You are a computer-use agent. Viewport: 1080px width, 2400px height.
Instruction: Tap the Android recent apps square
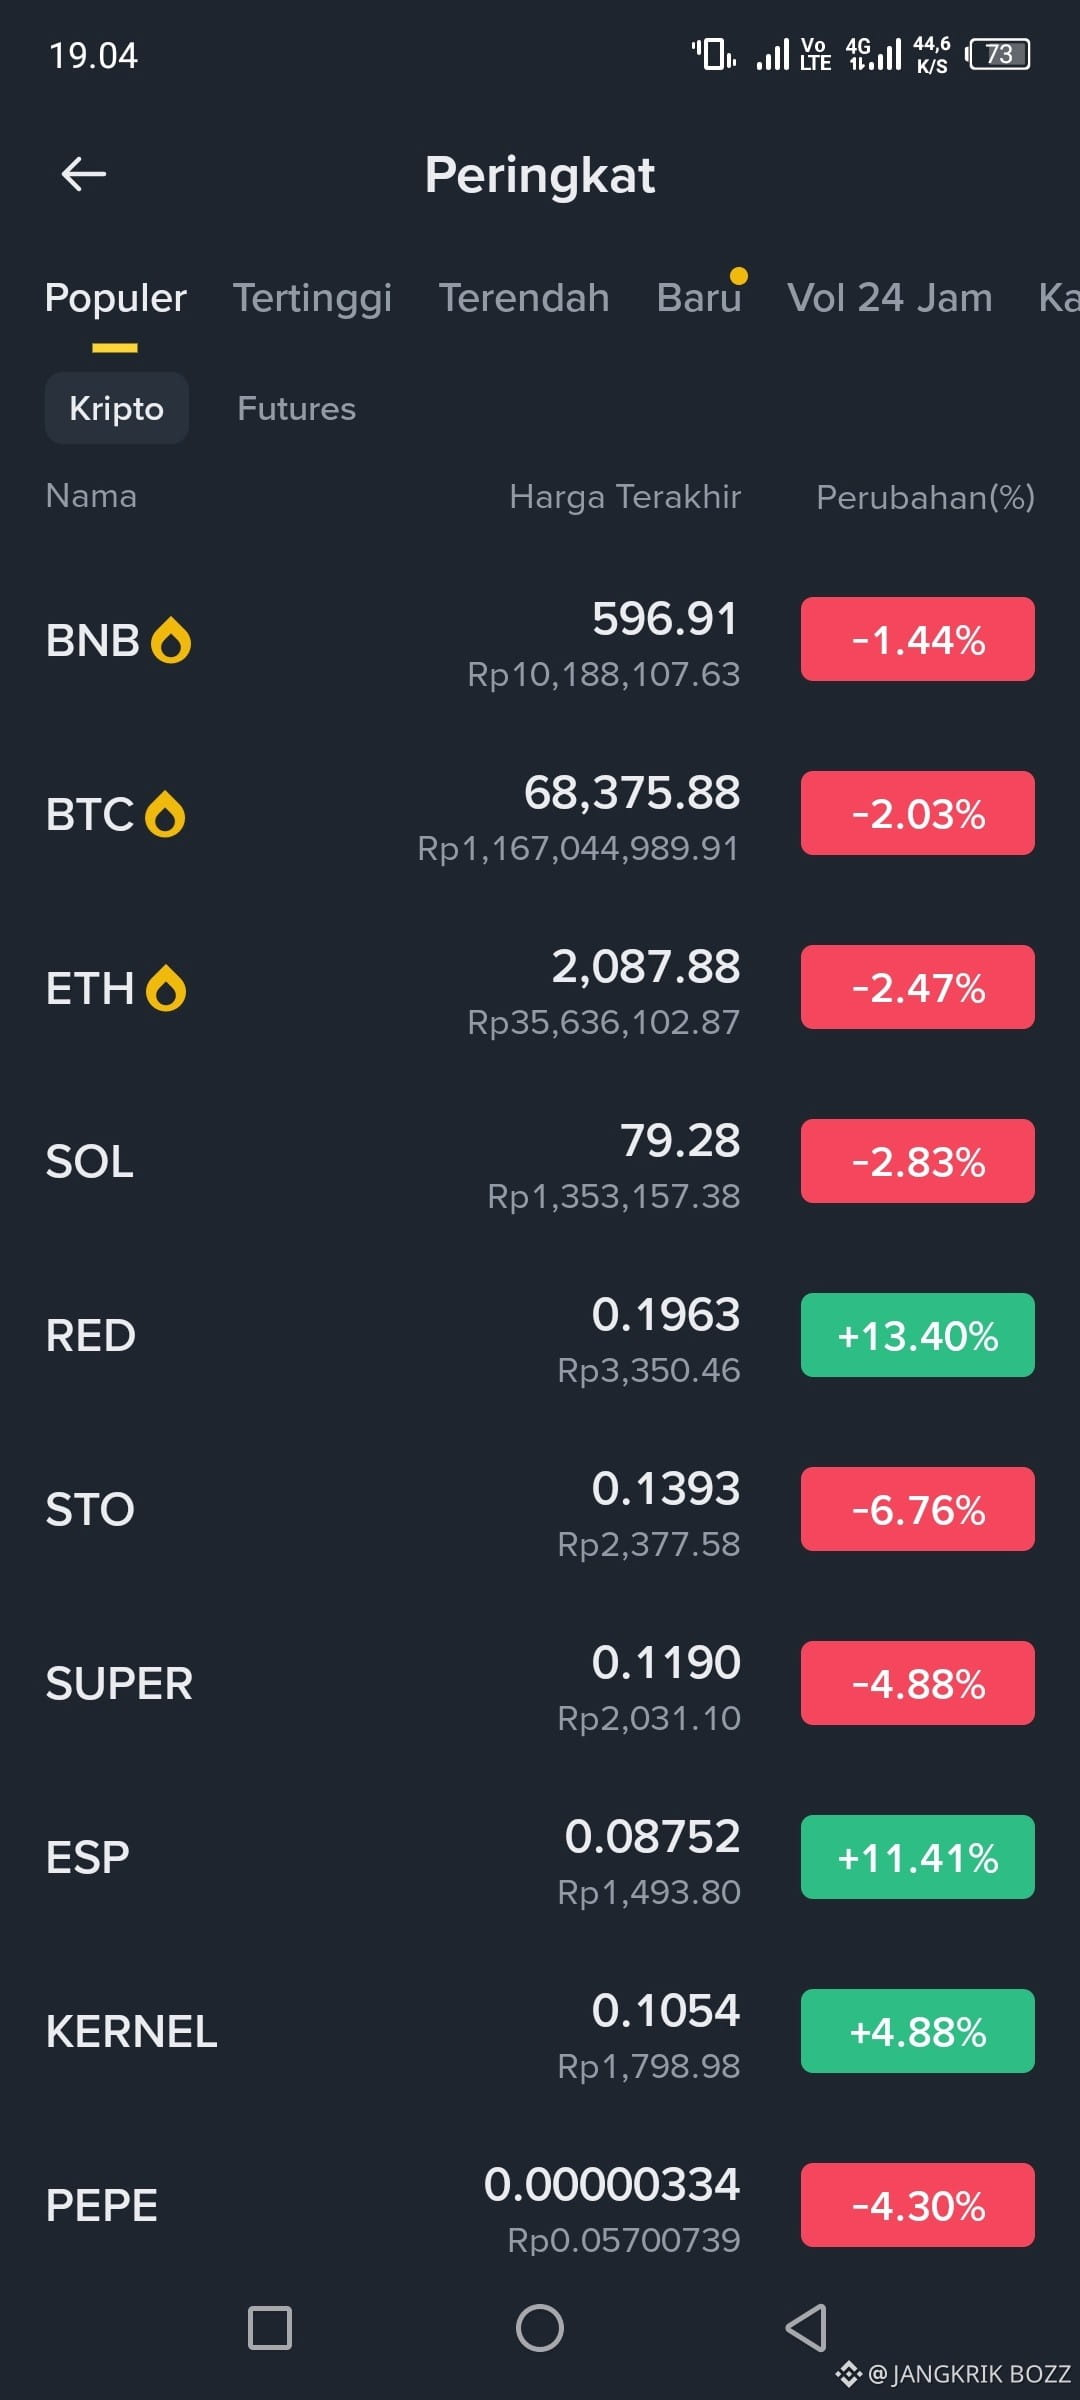tap(270, 2328)
